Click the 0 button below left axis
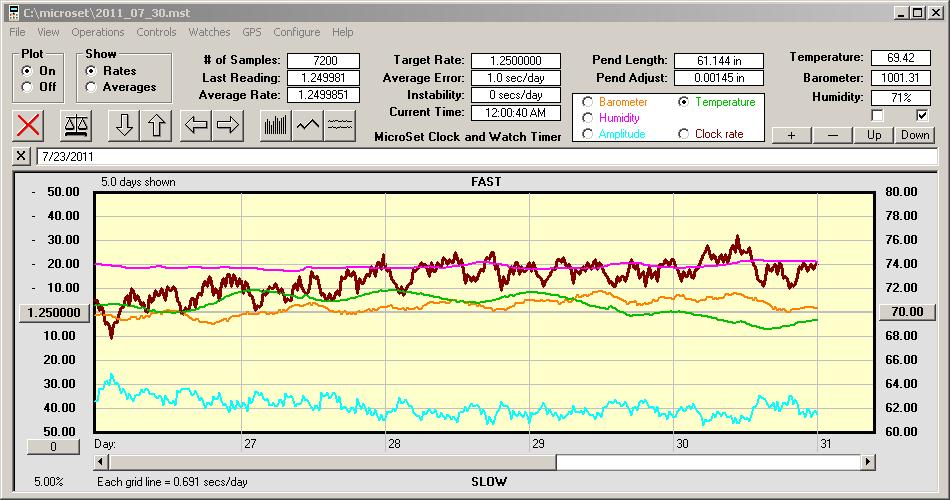 (53, 447)
